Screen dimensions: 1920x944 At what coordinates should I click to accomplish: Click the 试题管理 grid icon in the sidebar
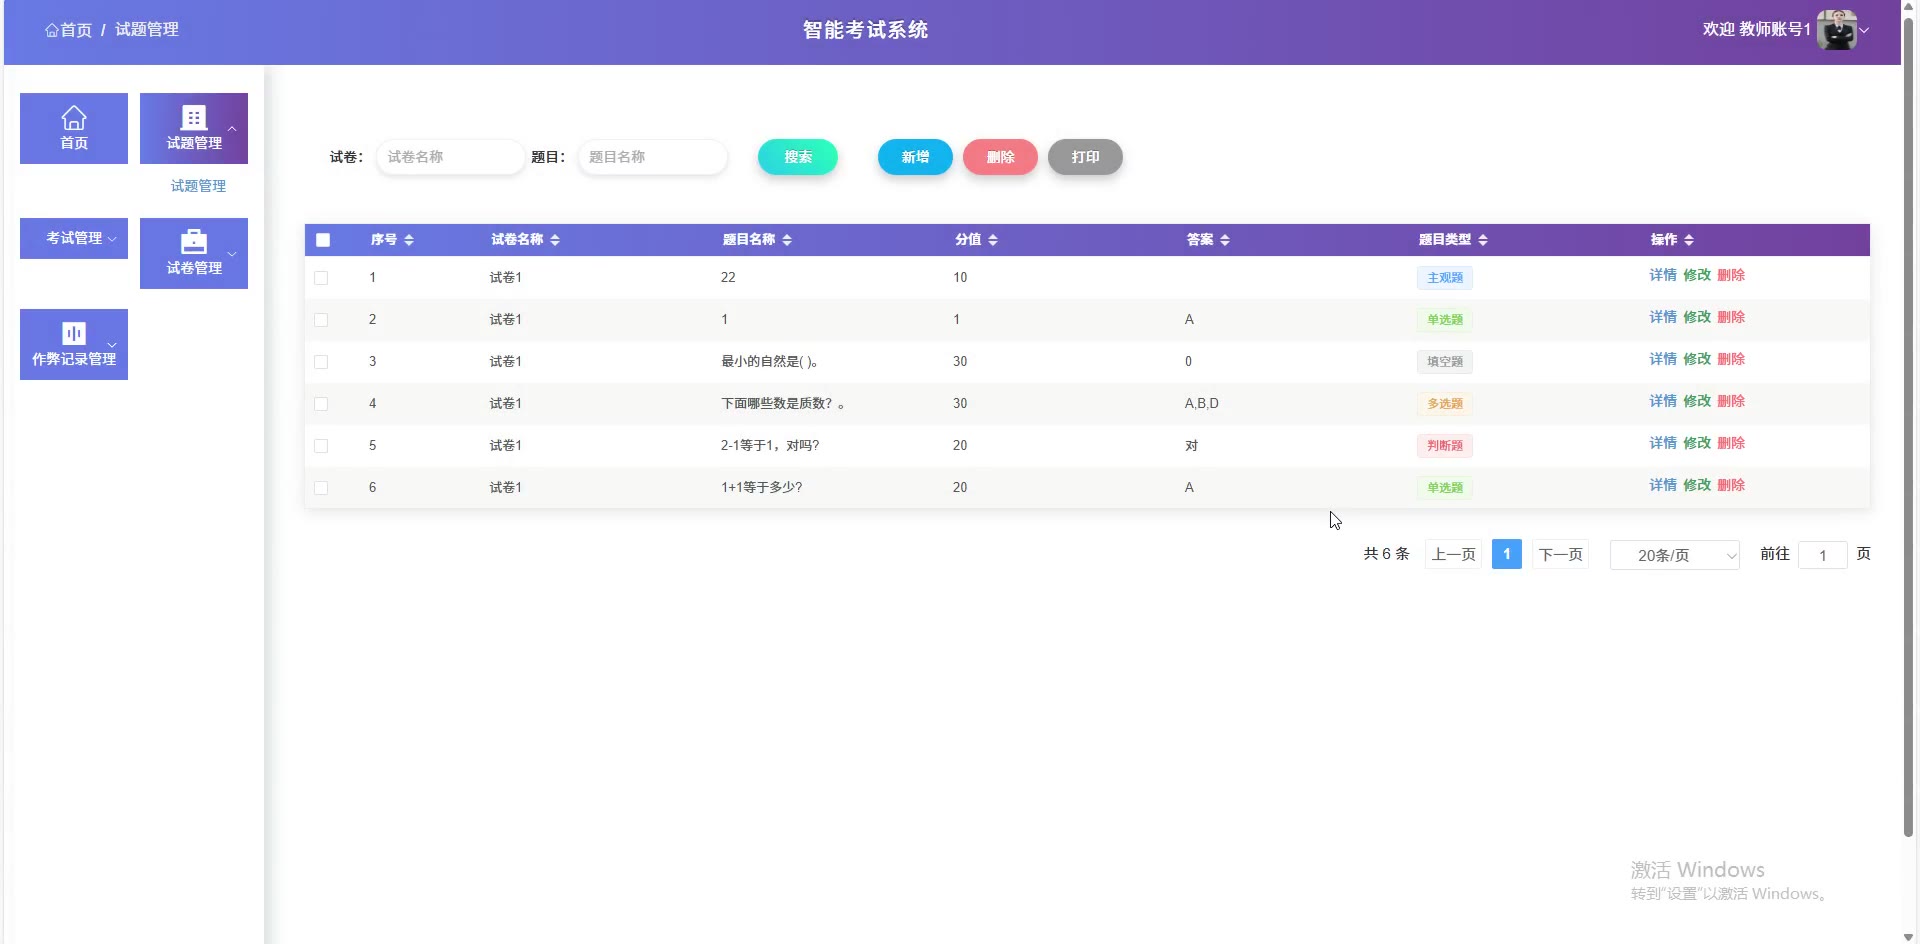[194, 118]
